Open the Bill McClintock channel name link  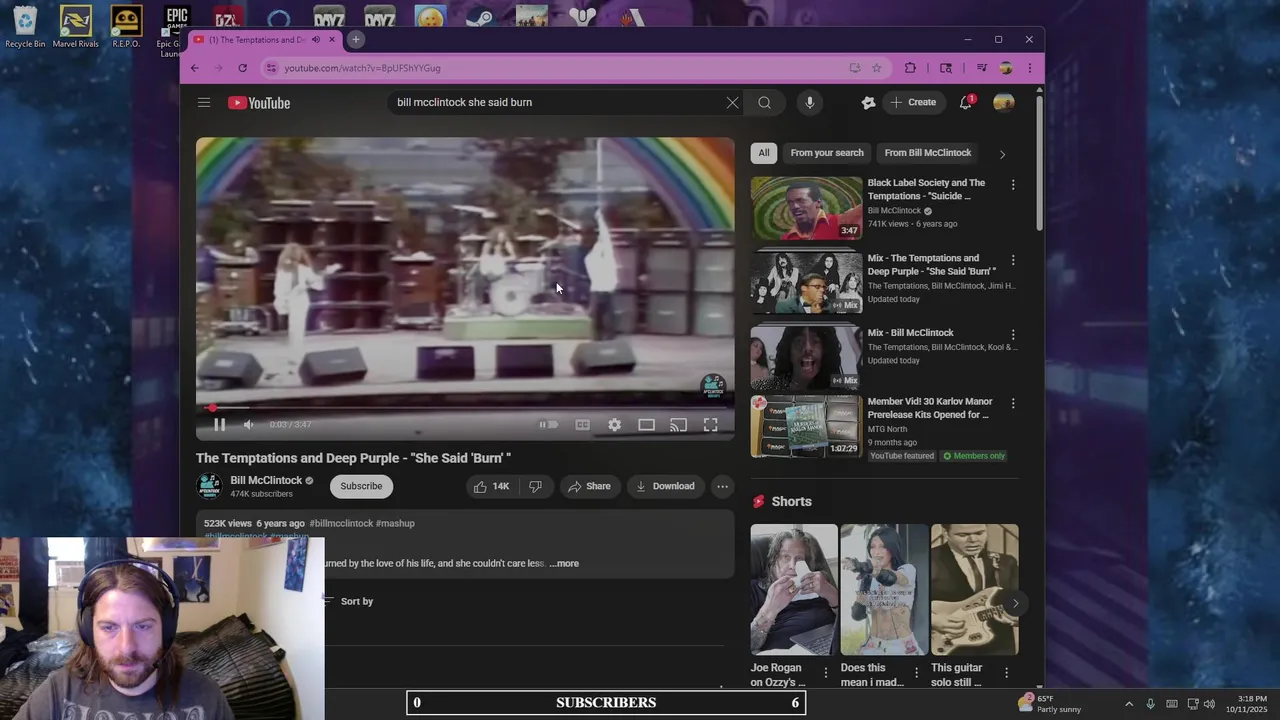pyautogui.click(x=266, y=480)
